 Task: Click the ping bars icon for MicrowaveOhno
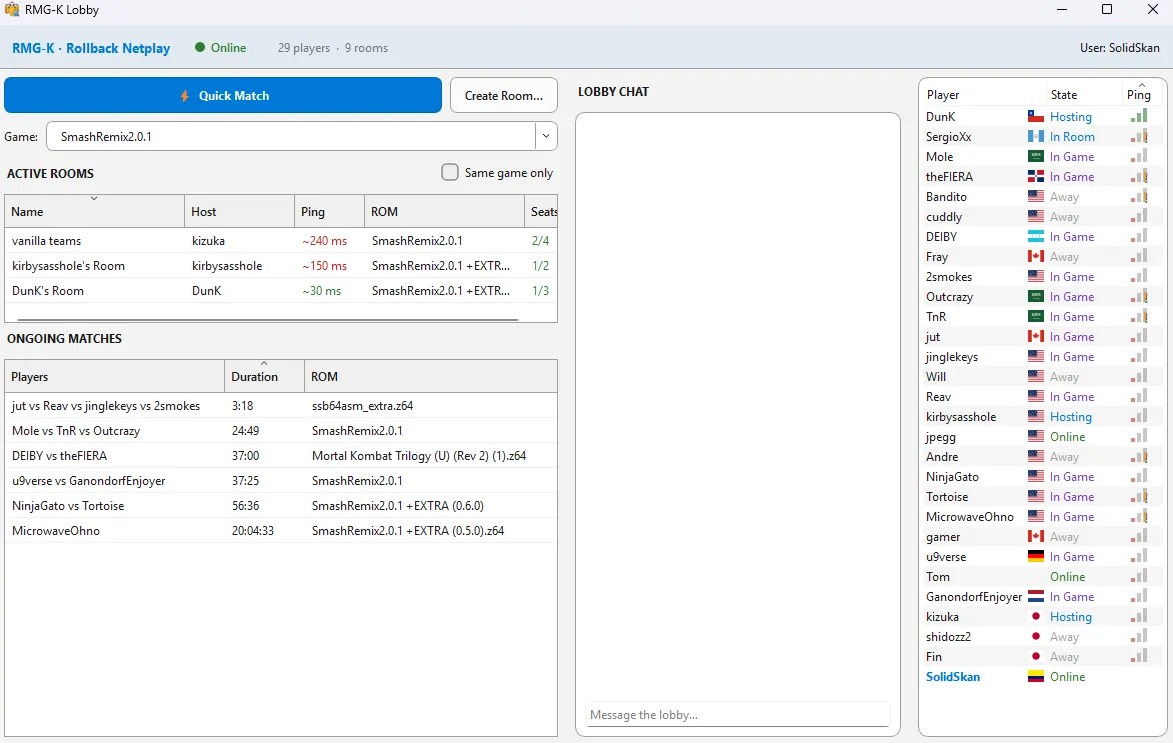pyautogui.click(x=1139, y=516)
